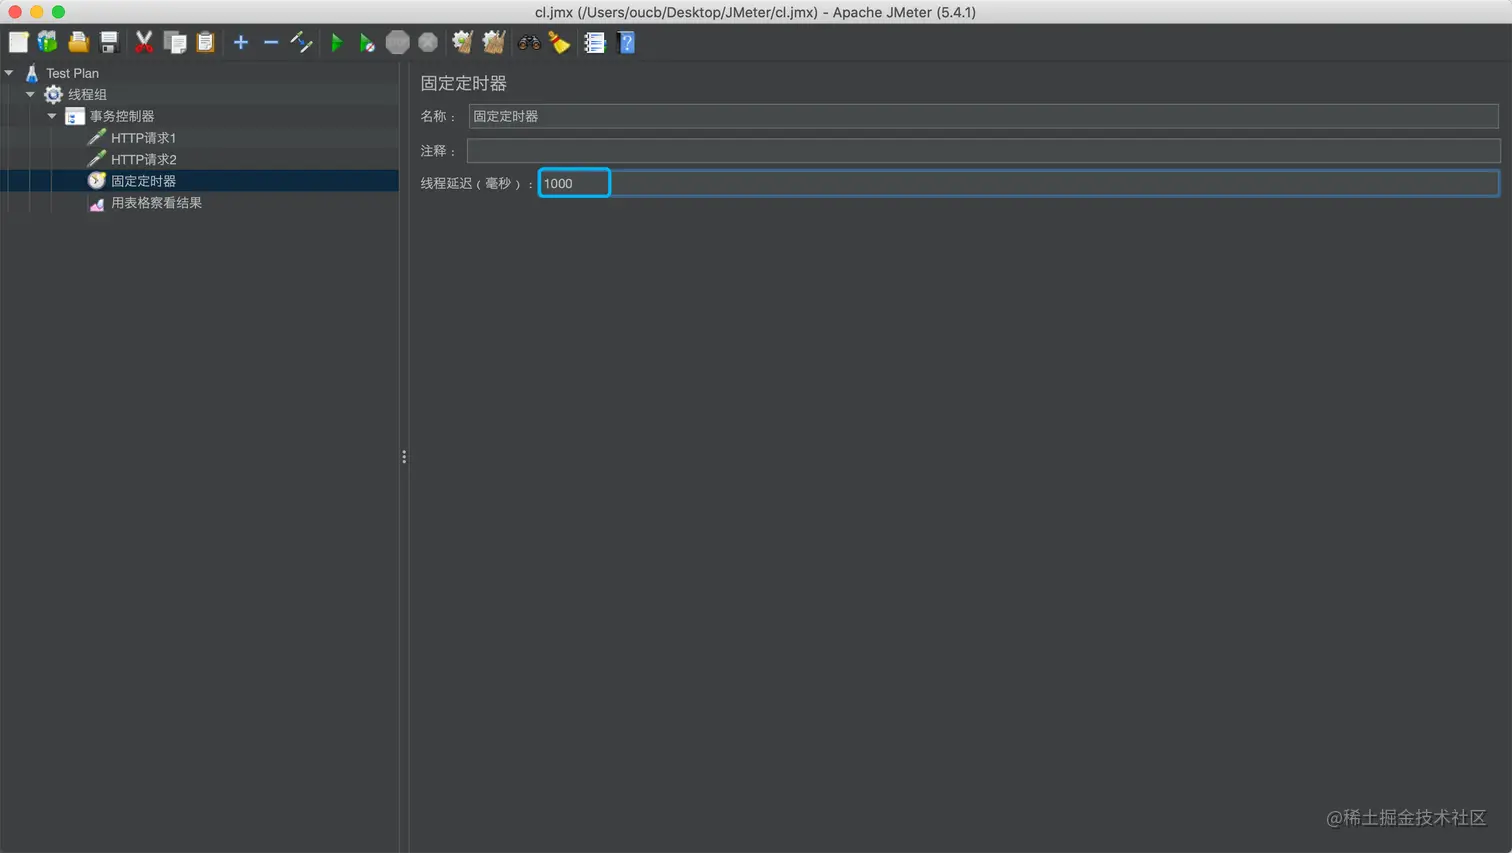This screenshot has height=853, width=1512.
Task: Collapse all tree nodes with minus icon
Action: tap(271, 42)
